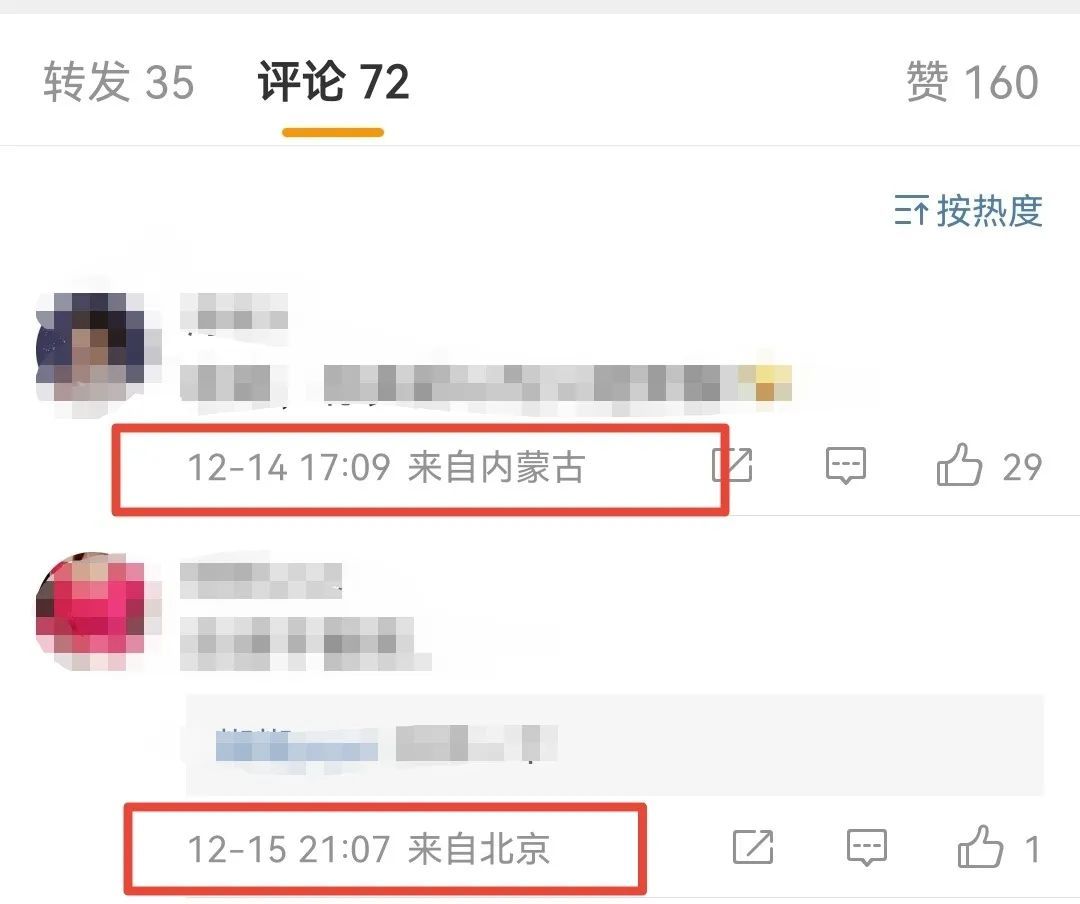The height and width of the screenshot is (904, 1080).
Task: Open the 转发 35 reposts tab
Action: 119,81
